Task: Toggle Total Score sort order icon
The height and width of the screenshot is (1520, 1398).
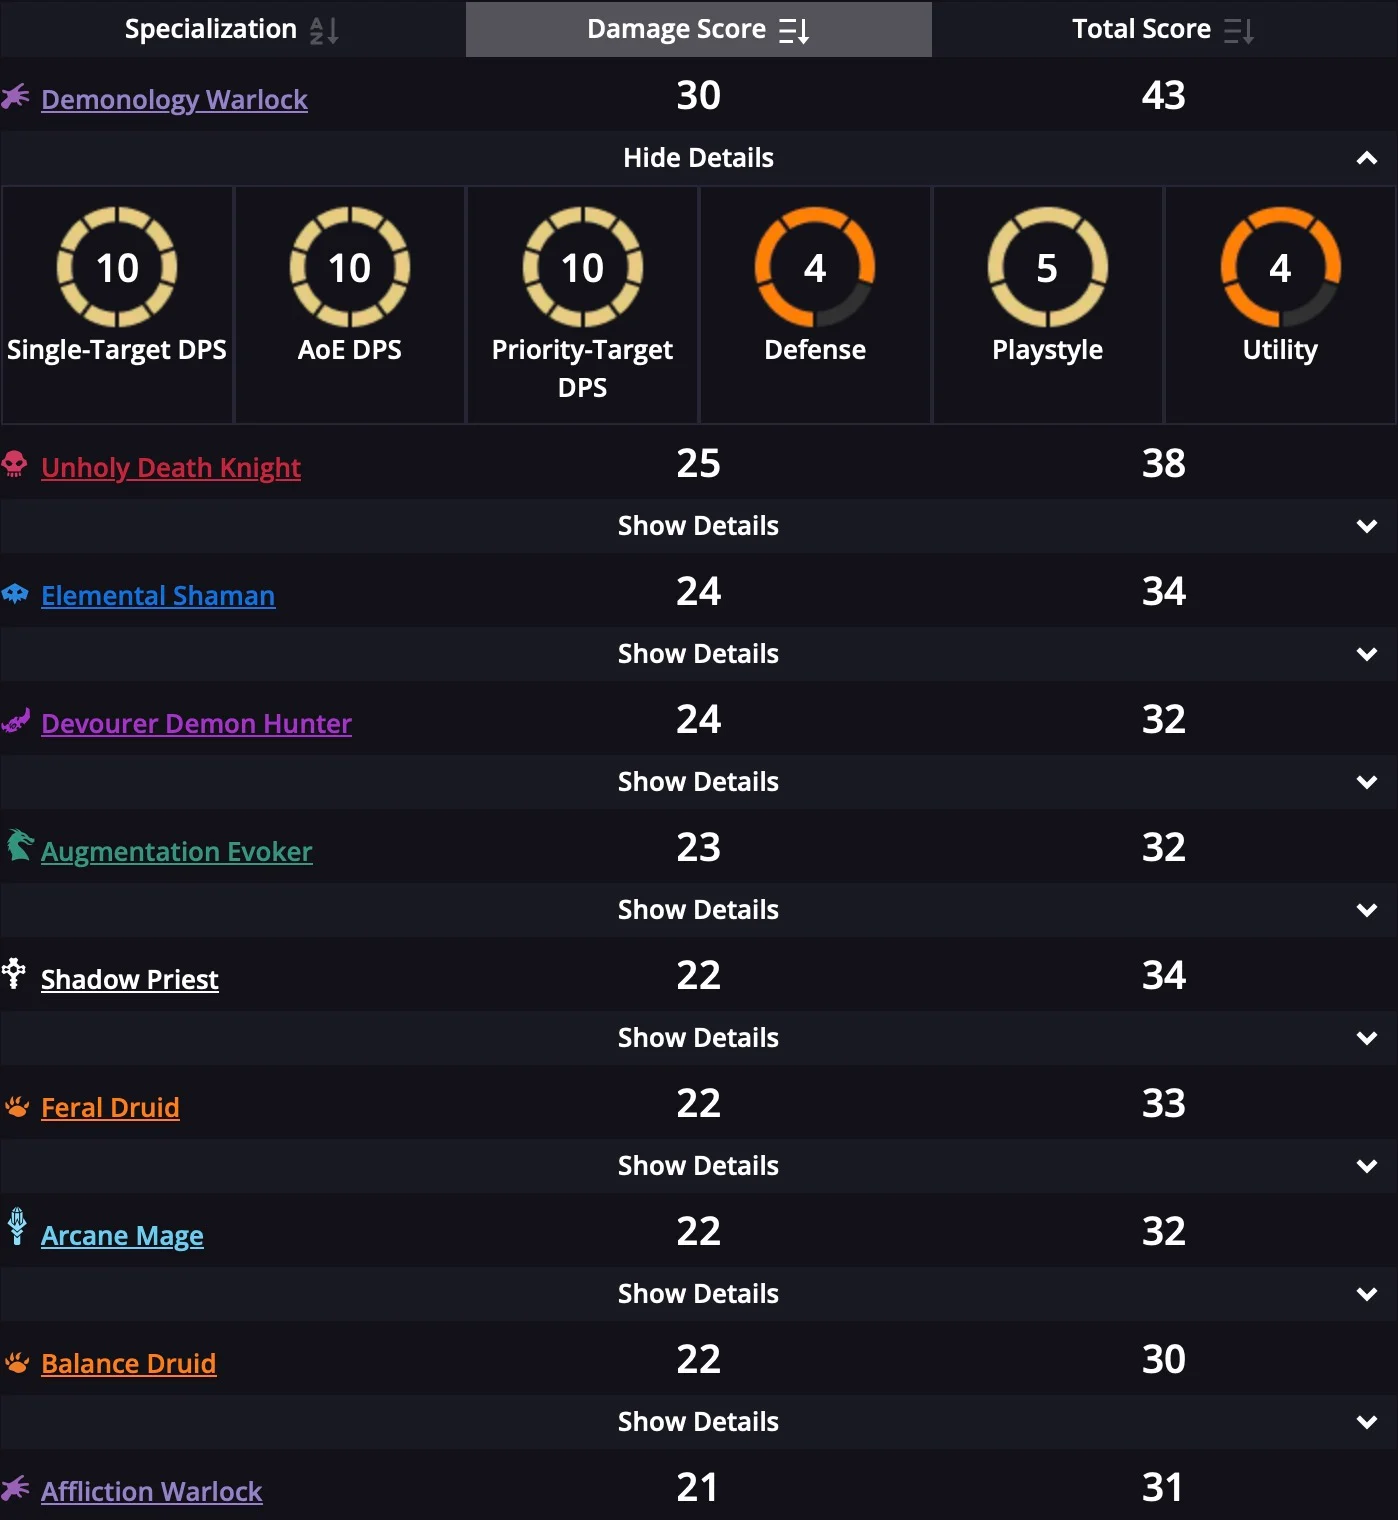Action: click(x=1238, y=31)
